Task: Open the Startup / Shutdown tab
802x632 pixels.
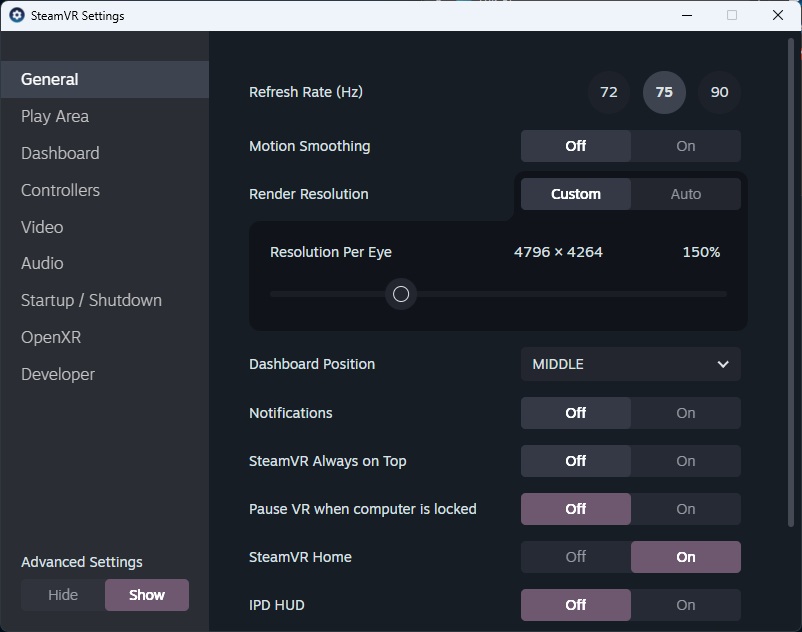Action: 105,300
